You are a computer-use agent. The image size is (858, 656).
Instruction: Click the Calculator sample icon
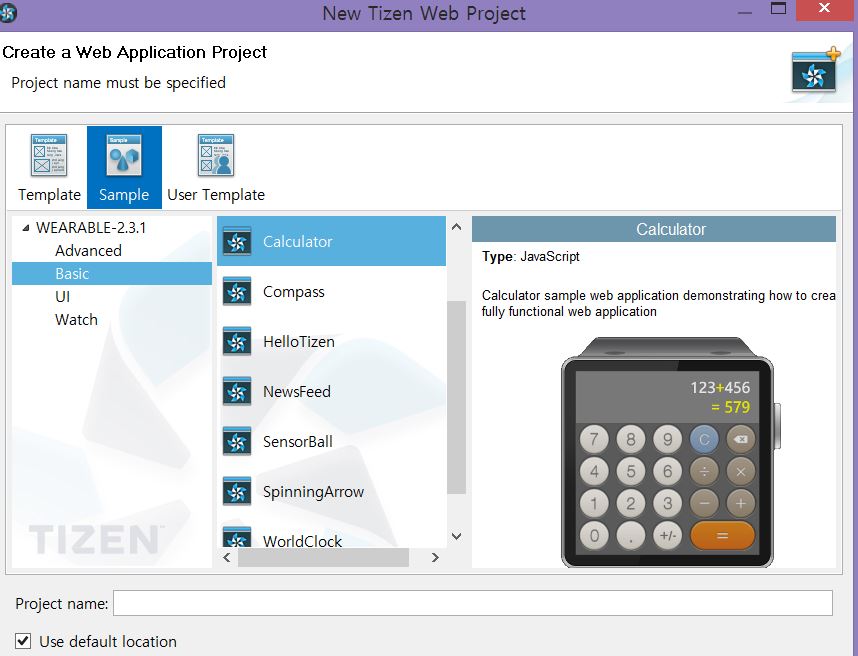pyautogui.click(x=237, y=241)
